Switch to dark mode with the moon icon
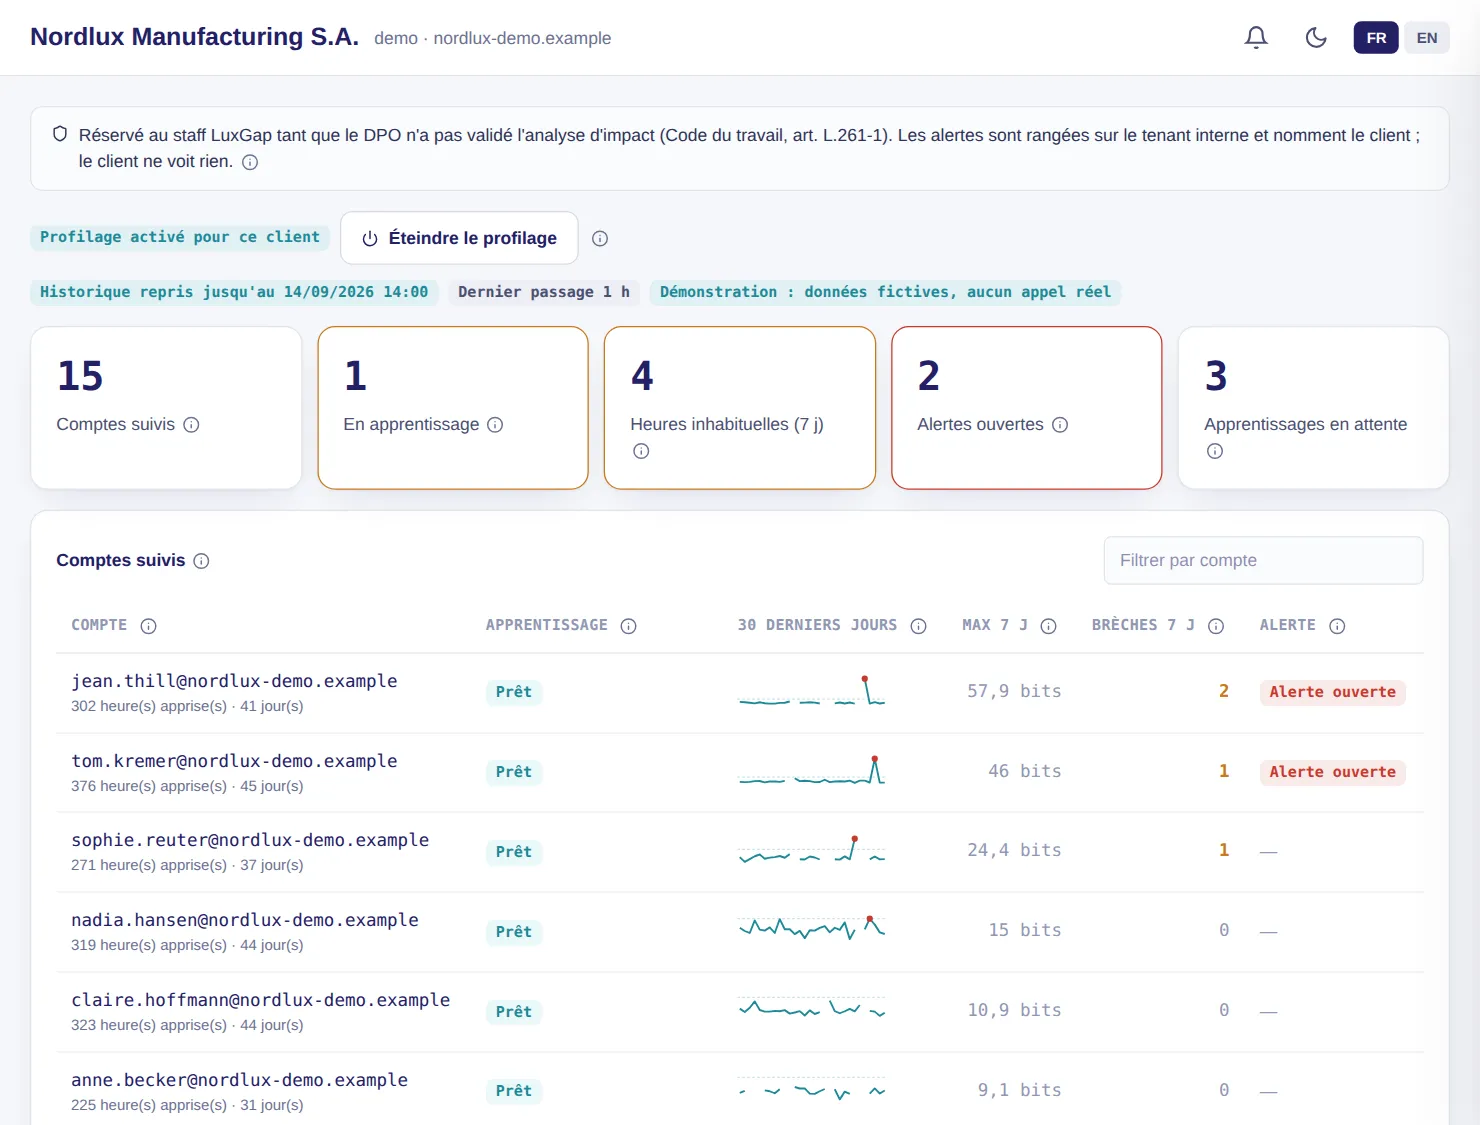This screenshot has width=1480, height=1125. click(x=1316, y=38)
